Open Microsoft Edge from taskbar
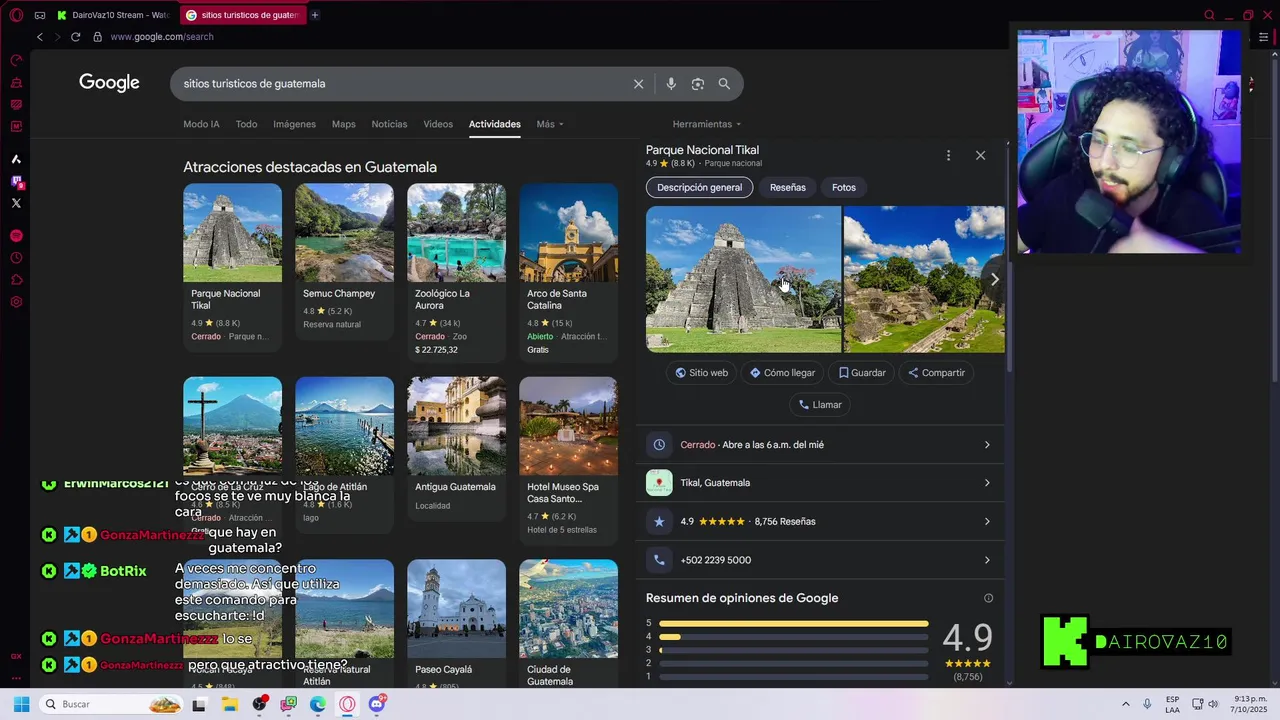Screen dimensions: 1280x720 point(318,704)
